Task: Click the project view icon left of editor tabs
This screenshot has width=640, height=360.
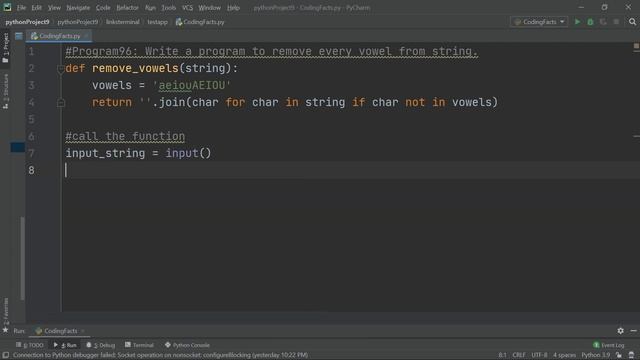Action: [19, 36]
